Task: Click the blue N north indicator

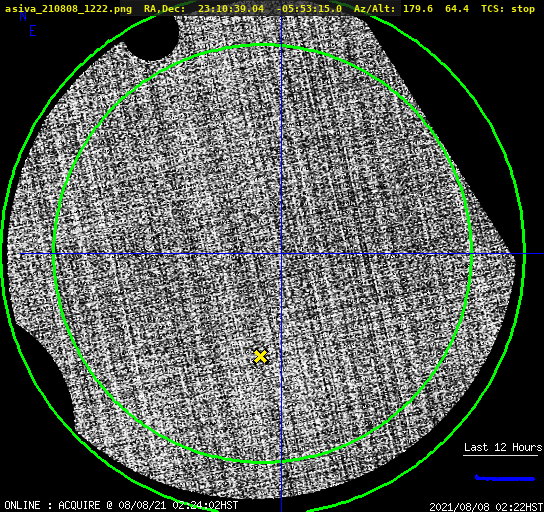Action: click(x=23, y=17)
